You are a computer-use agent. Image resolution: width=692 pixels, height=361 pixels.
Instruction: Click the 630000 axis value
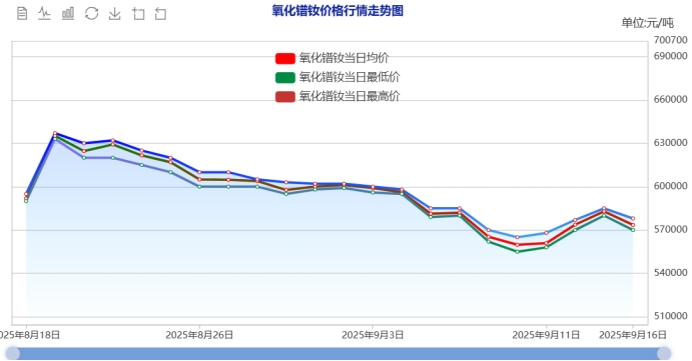pos(670,143)
